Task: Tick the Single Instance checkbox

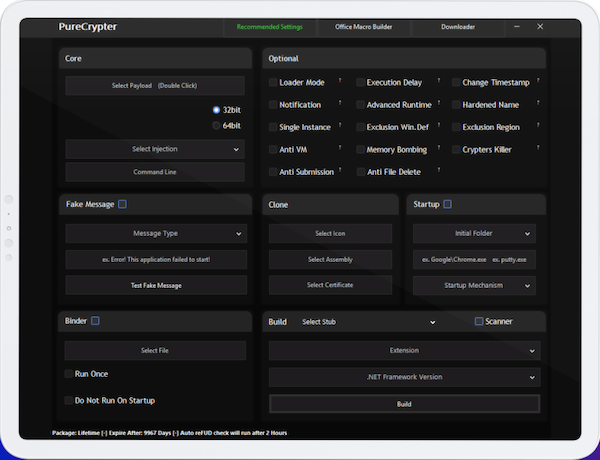Action: pos(273,127)
